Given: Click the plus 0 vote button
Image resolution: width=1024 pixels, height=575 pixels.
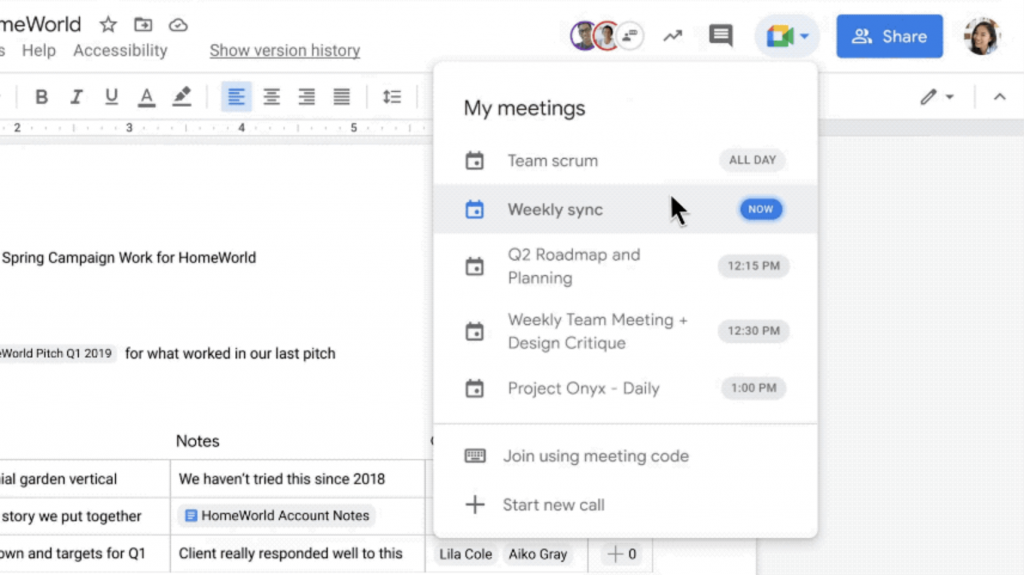Looking at the screenshot, I should point(622,554).
